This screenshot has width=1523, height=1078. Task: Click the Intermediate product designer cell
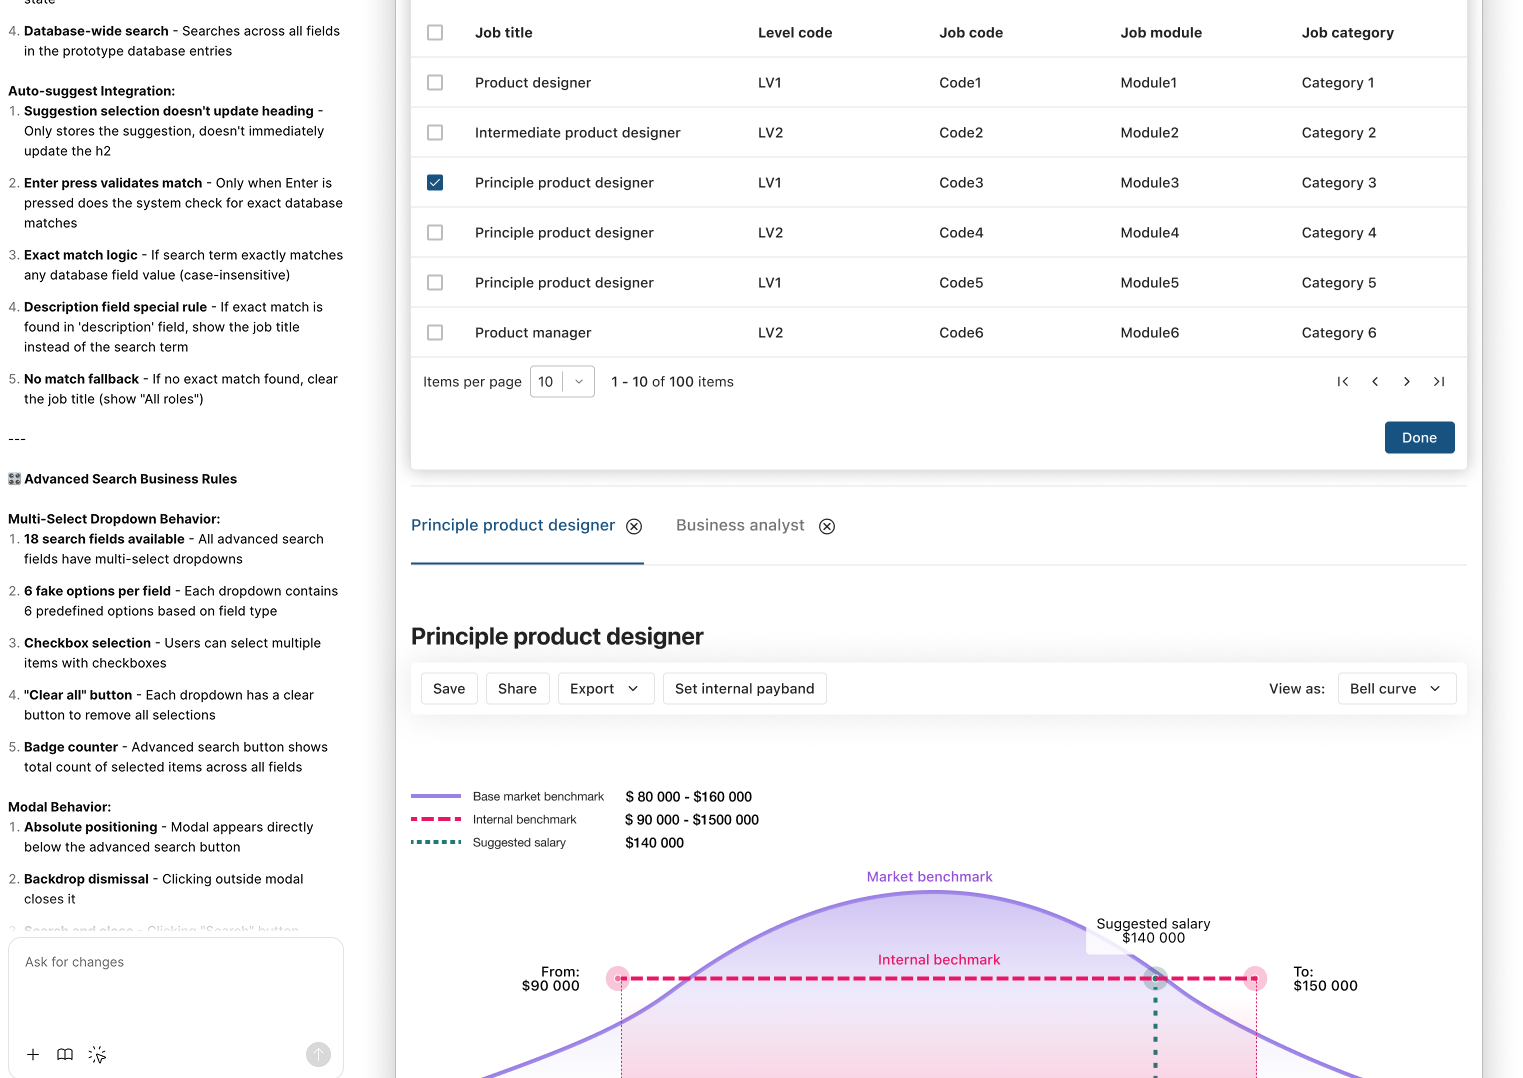tap(577, 132)
